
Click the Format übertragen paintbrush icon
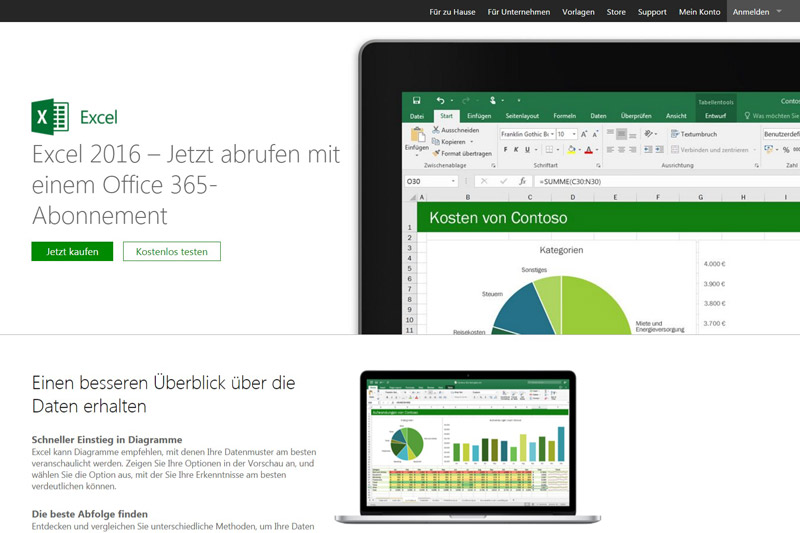pyautogui.click(x=436, y=153)
